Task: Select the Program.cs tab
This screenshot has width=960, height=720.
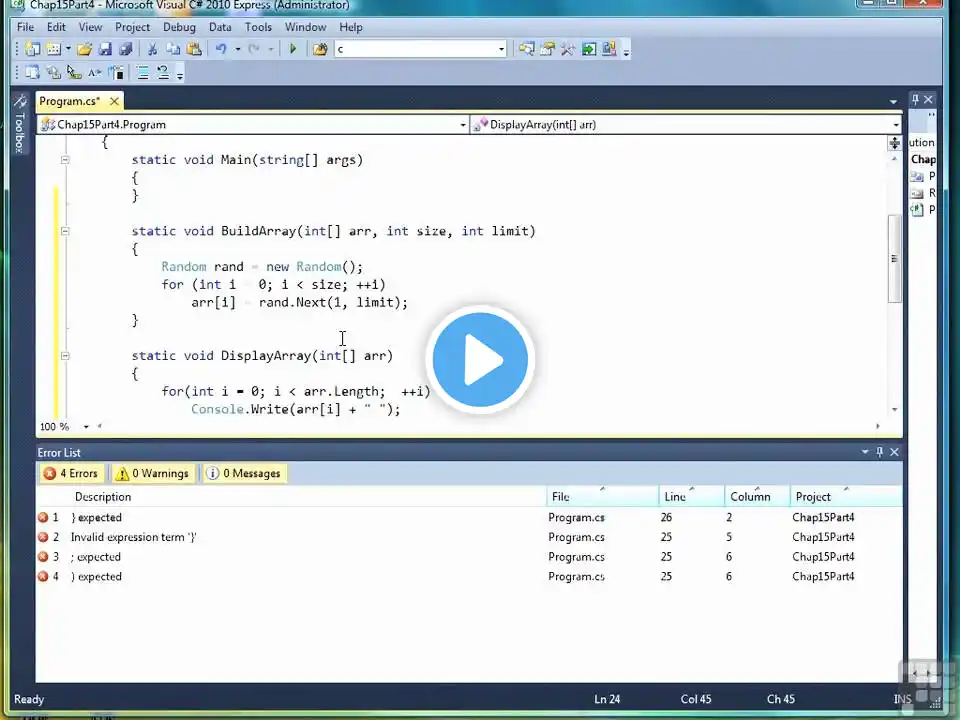Action: click(70, 101)
